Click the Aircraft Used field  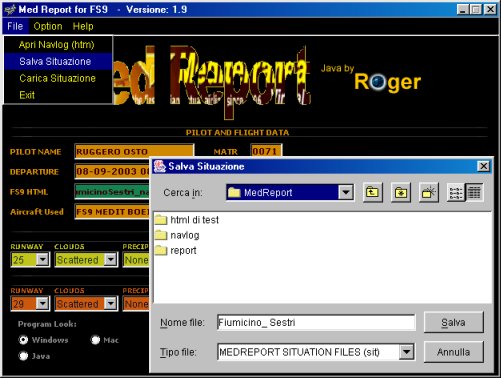point(112,212)
